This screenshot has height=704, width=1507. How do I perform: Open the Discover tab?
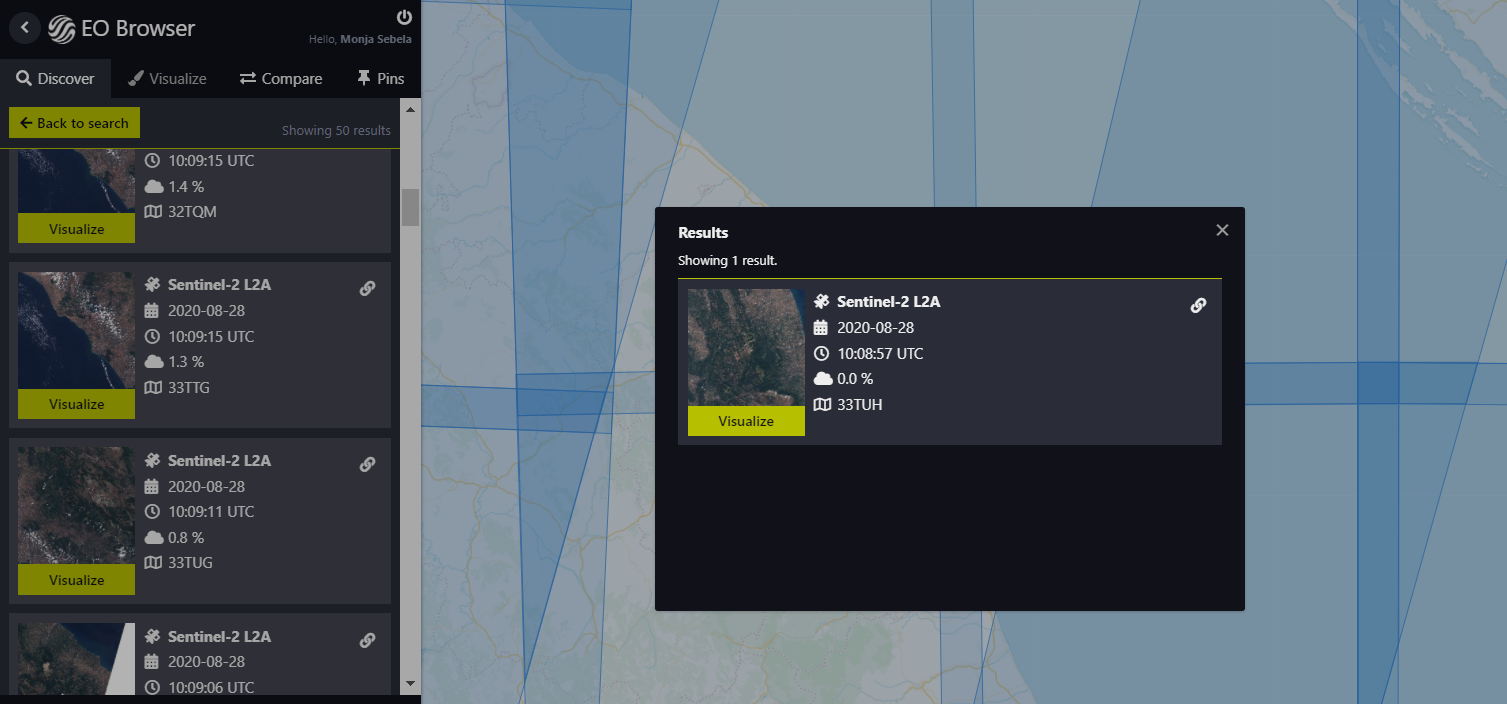click(55, 79)
